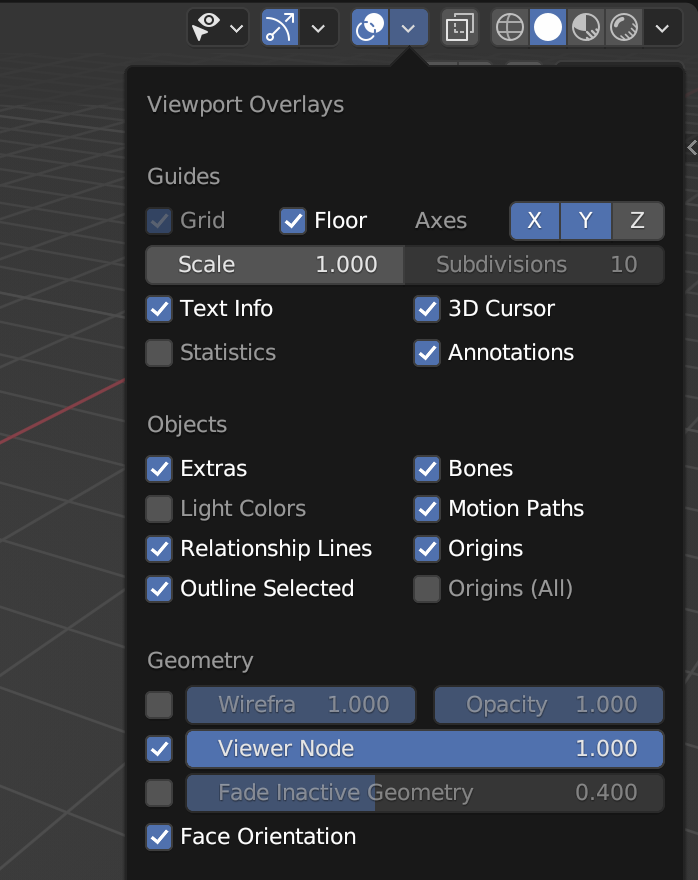Click the selectability and visibility eye icon

205,27
